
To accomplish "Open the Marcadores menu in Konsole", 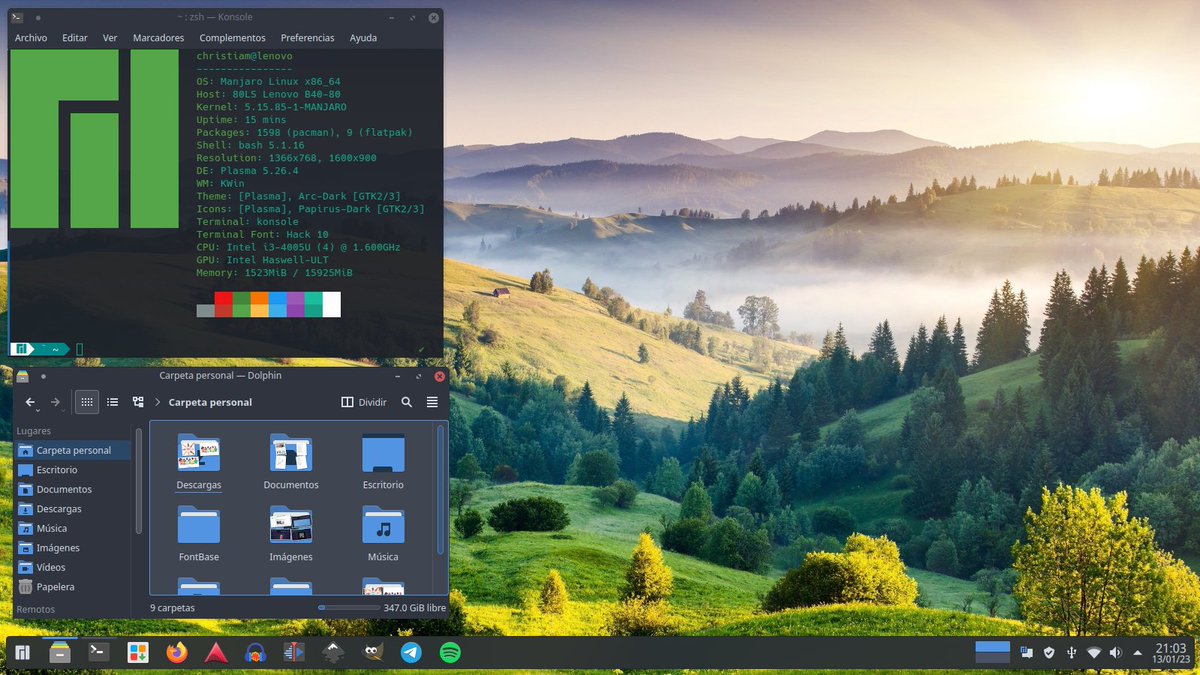I will point(158,37).
